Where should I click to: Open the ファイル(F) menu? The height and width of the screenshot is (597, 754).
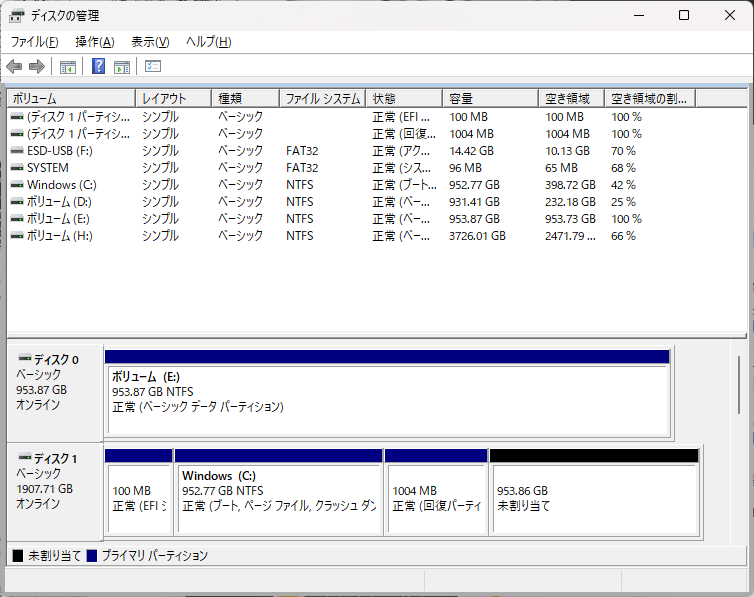point(34,42)
